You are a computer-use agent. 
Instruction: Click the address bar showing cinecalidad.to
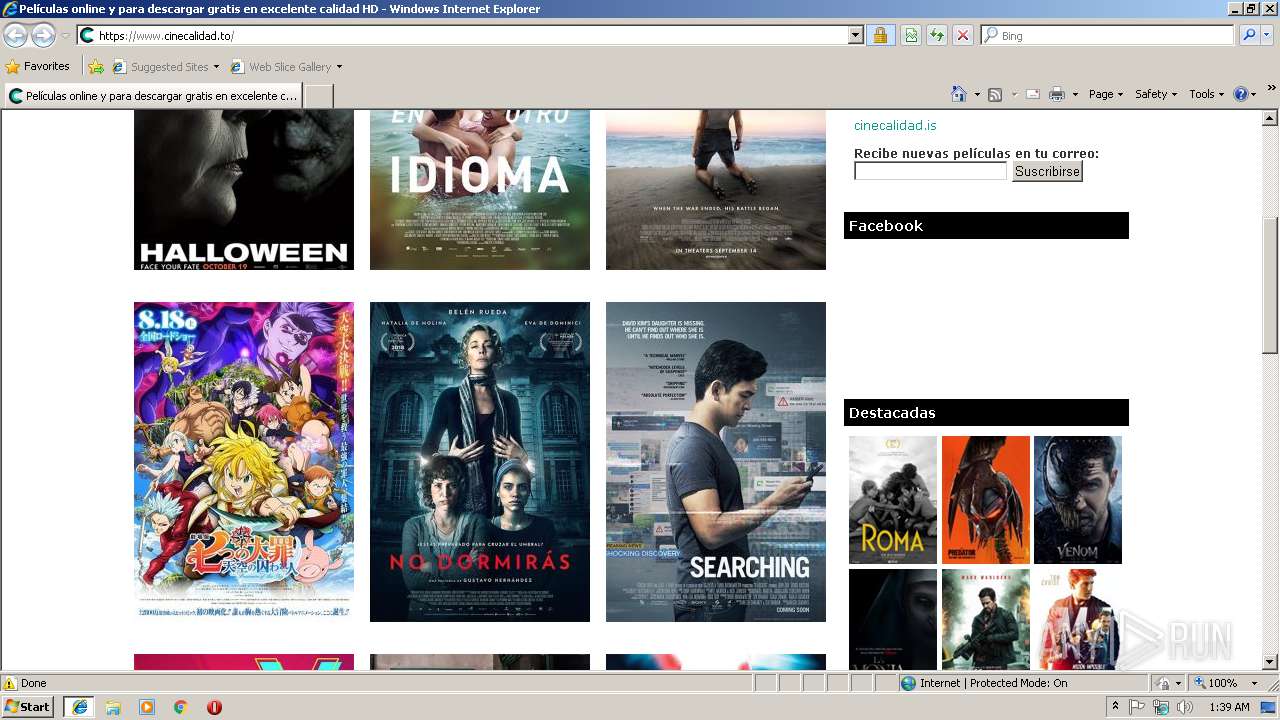462,35
